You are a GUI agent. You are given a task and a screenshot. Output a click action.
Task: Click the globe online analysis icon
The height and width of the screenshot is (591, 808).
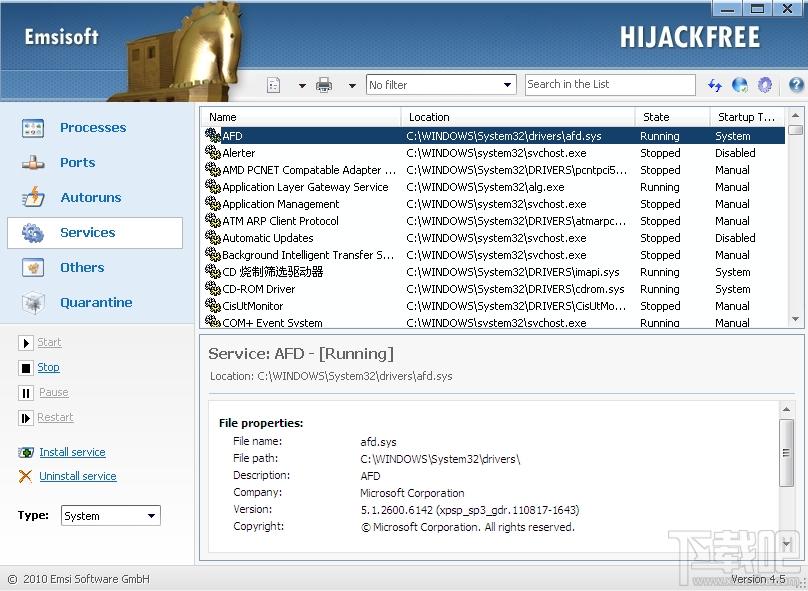tap(740, 85)
